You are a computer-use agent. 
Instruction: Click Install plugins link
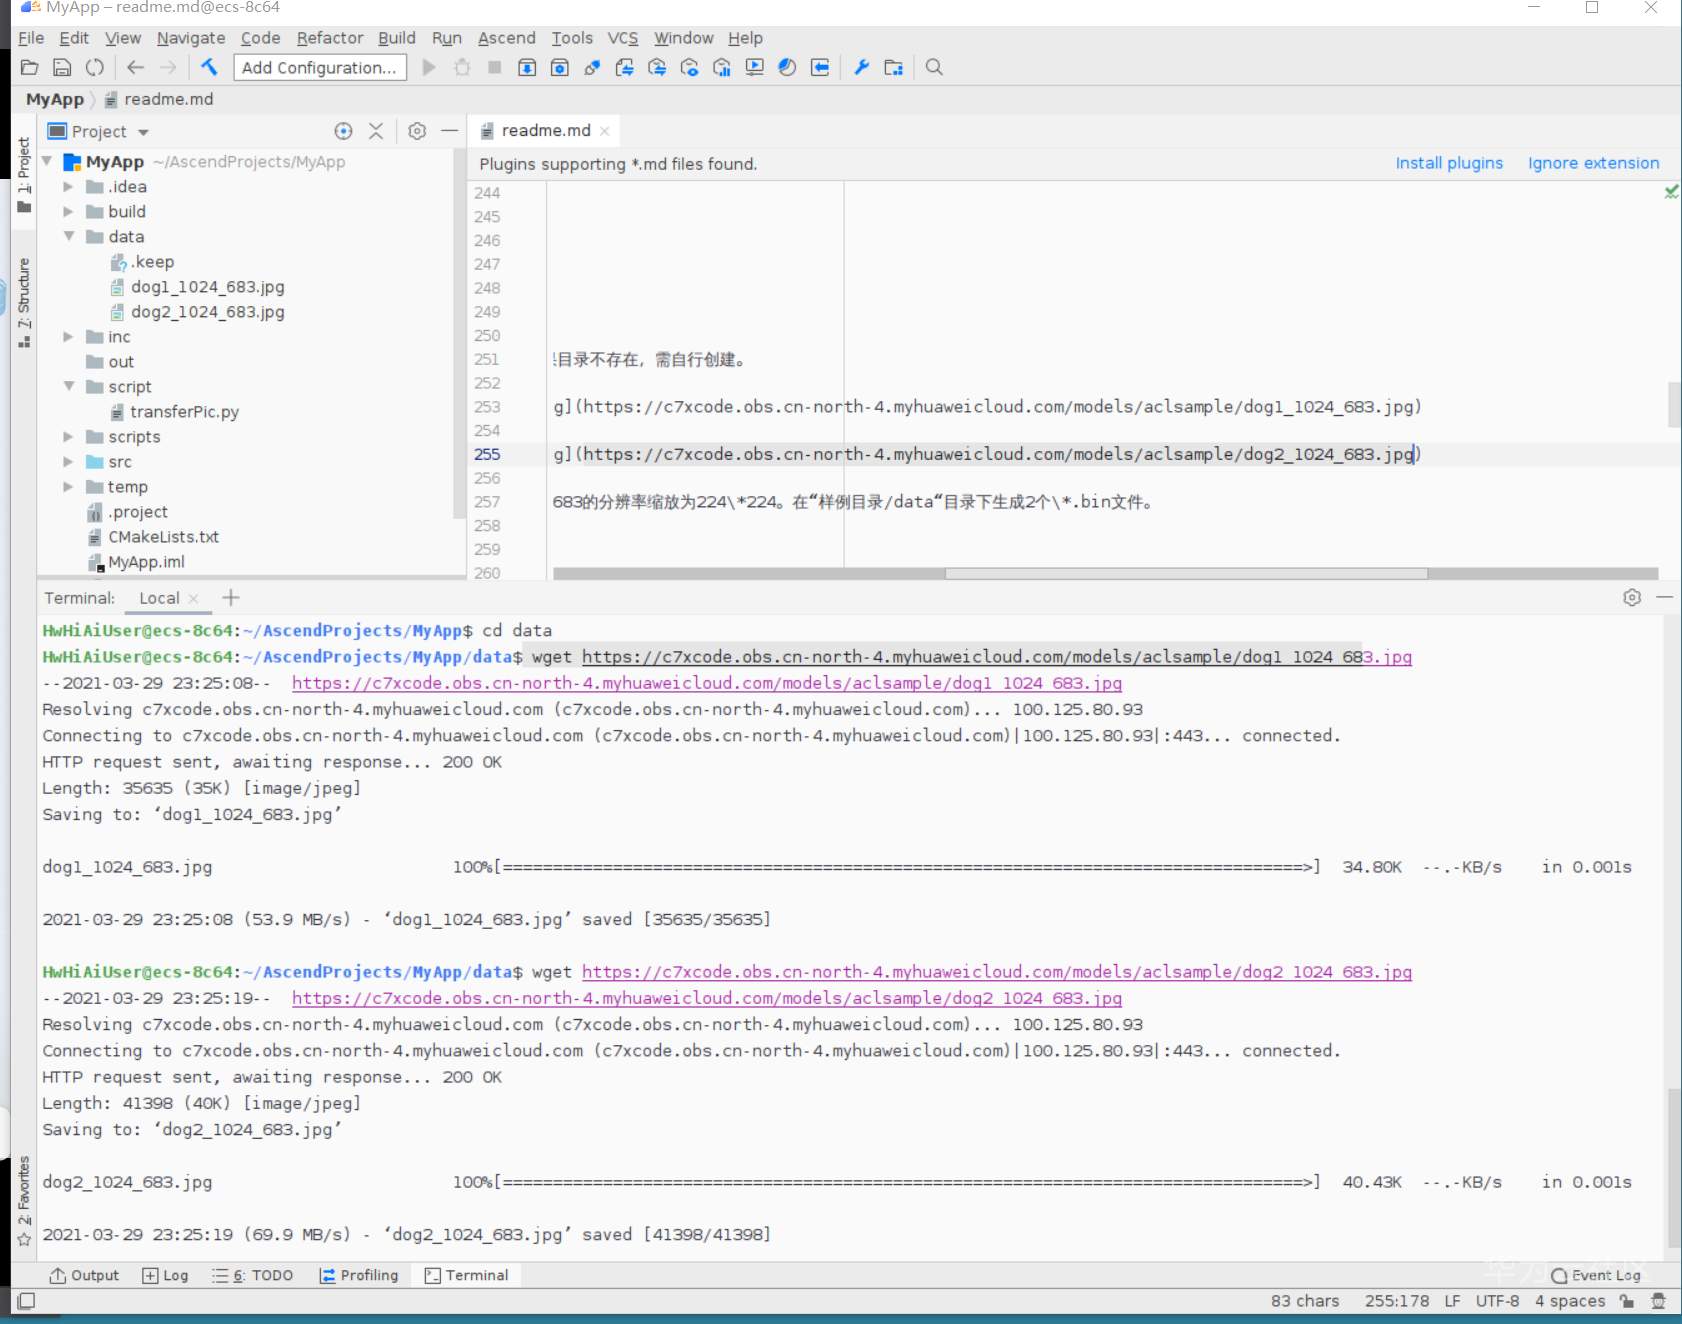pyautogui.click(x=1449, y=163)
